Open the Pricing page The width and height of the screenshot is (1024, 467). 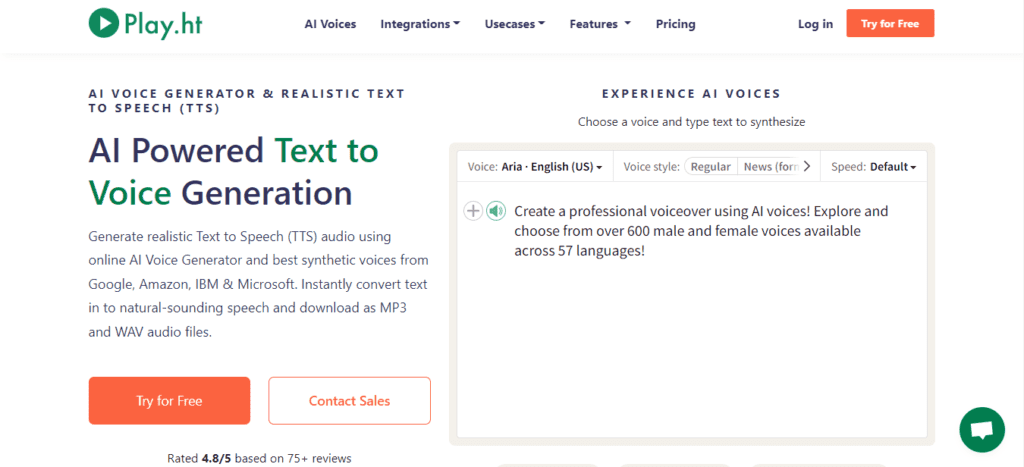675,24
